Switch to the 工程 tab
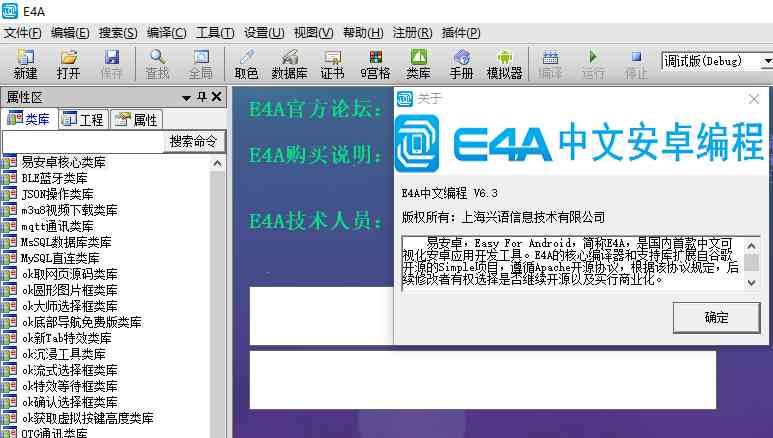The height and width of the screenshot is (438, 773). pos(83,119)
